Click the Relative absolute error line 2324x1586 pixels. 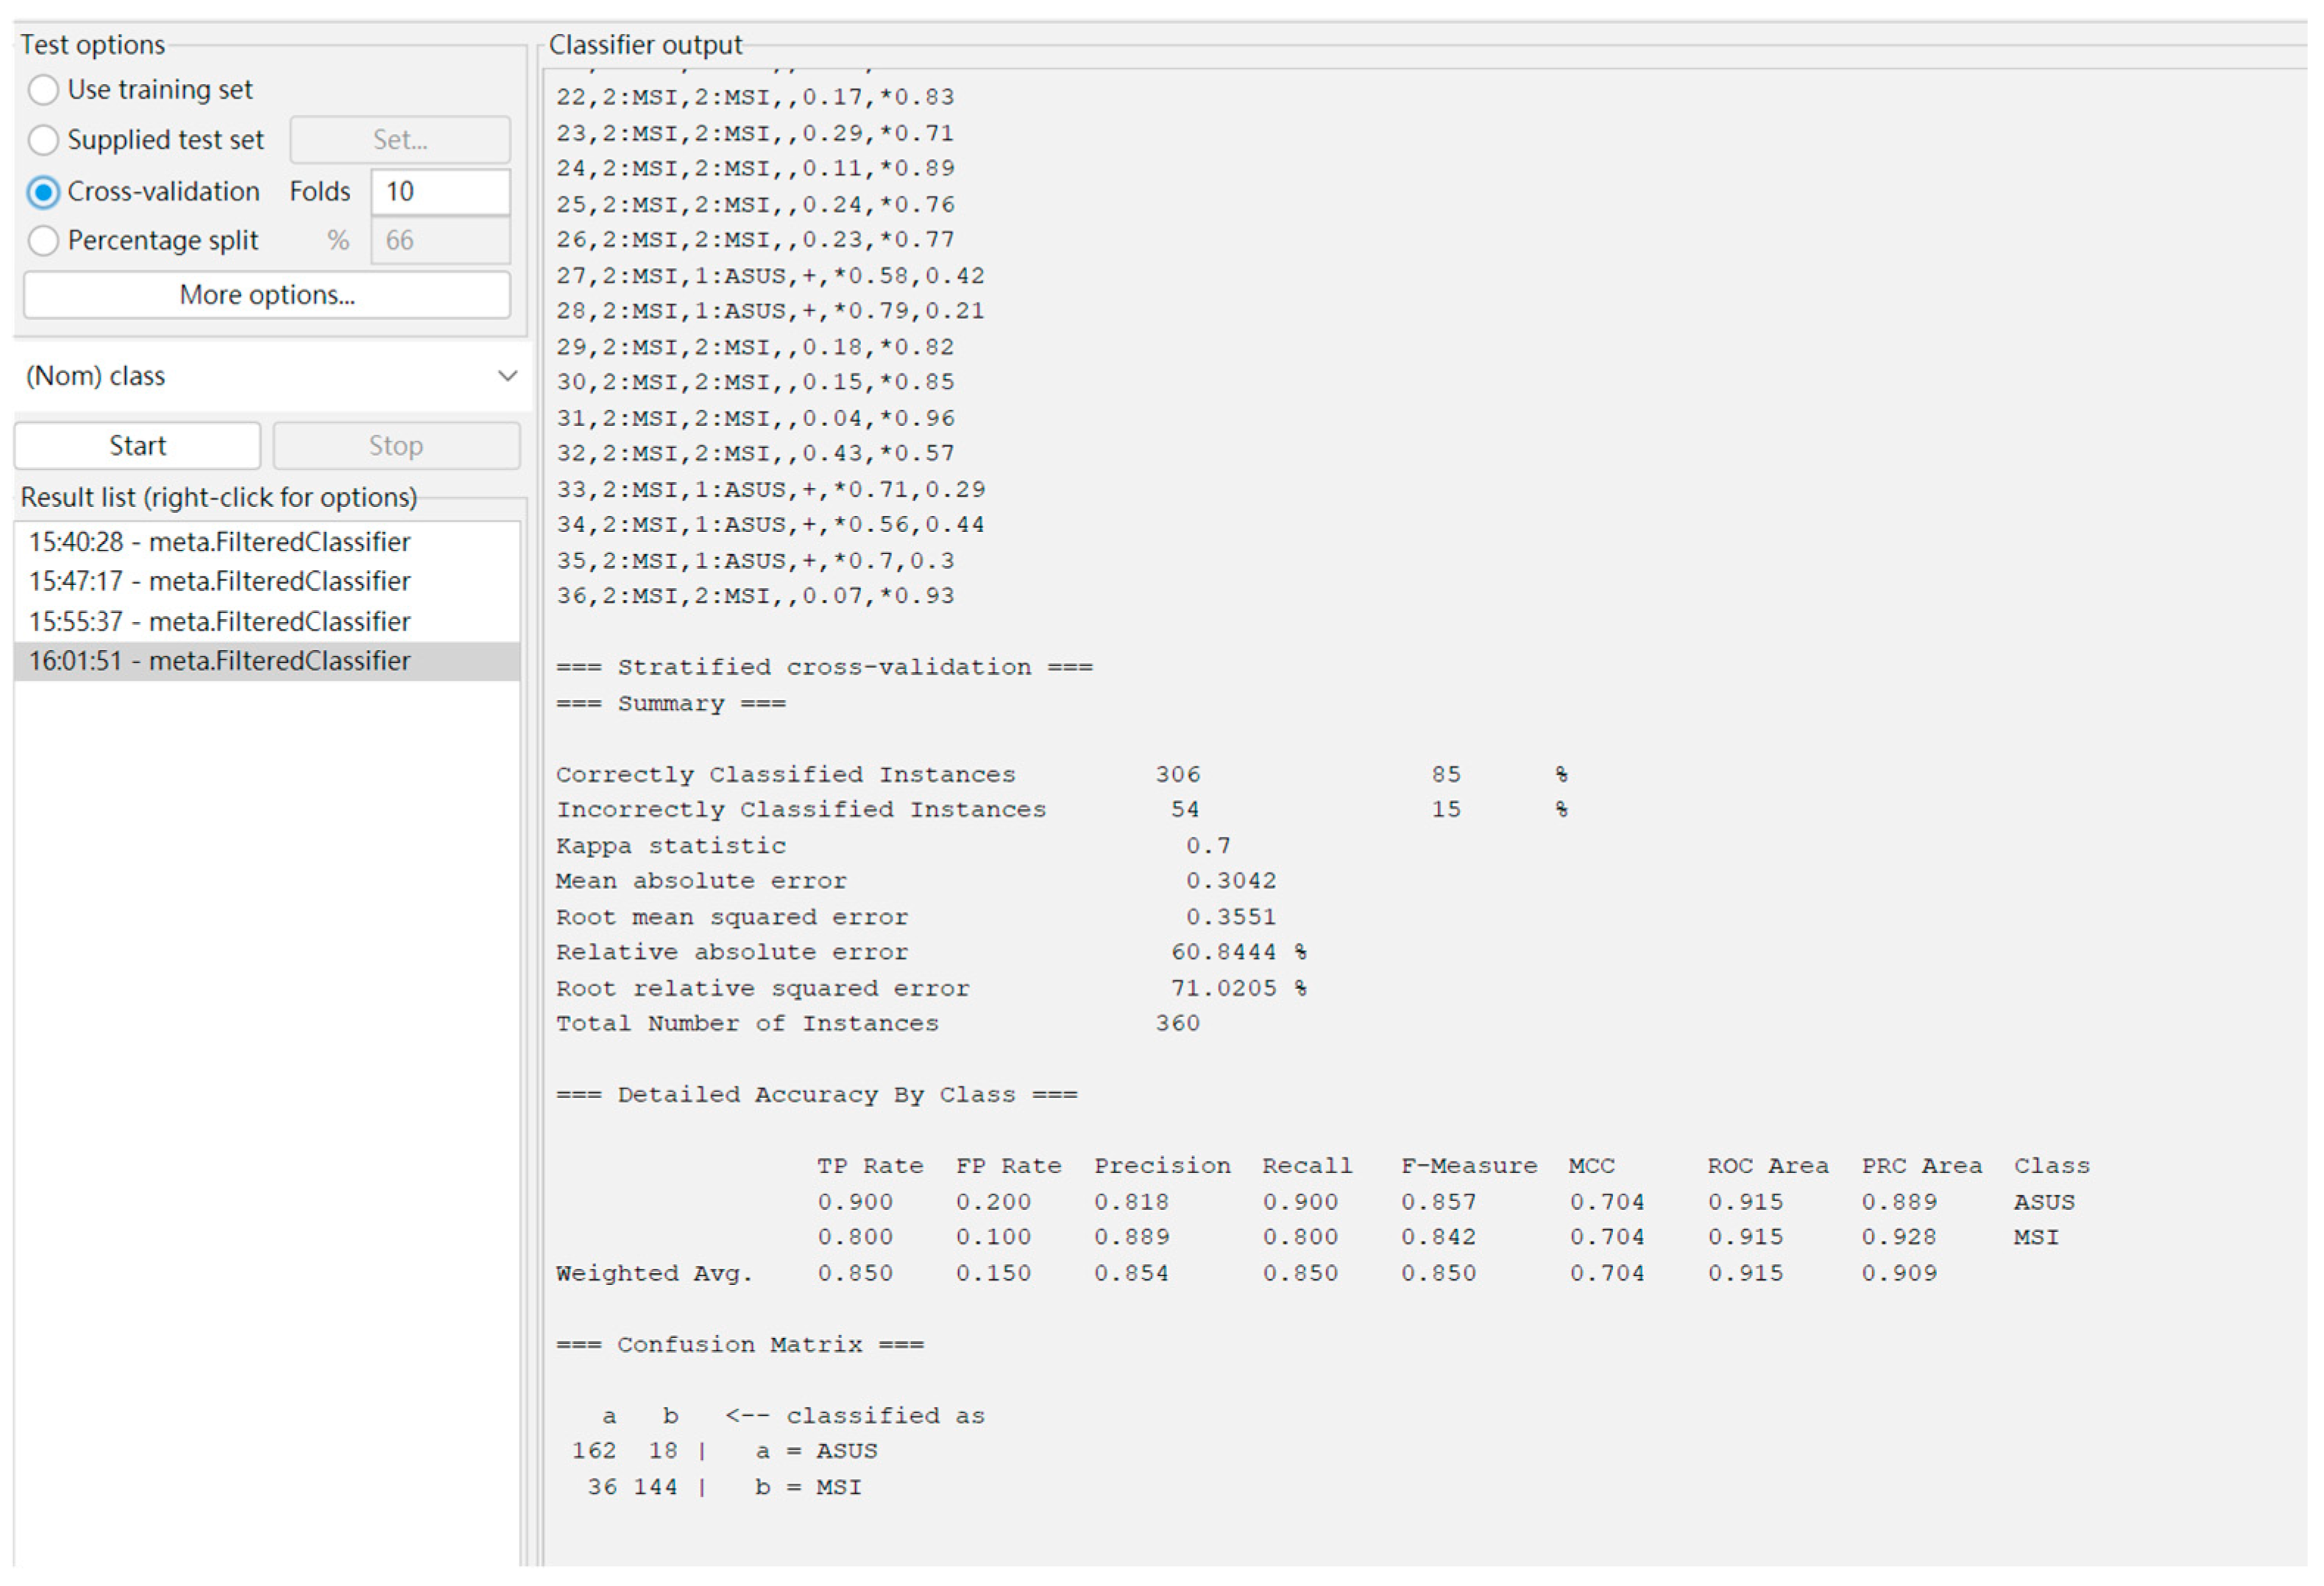(931, 953)
